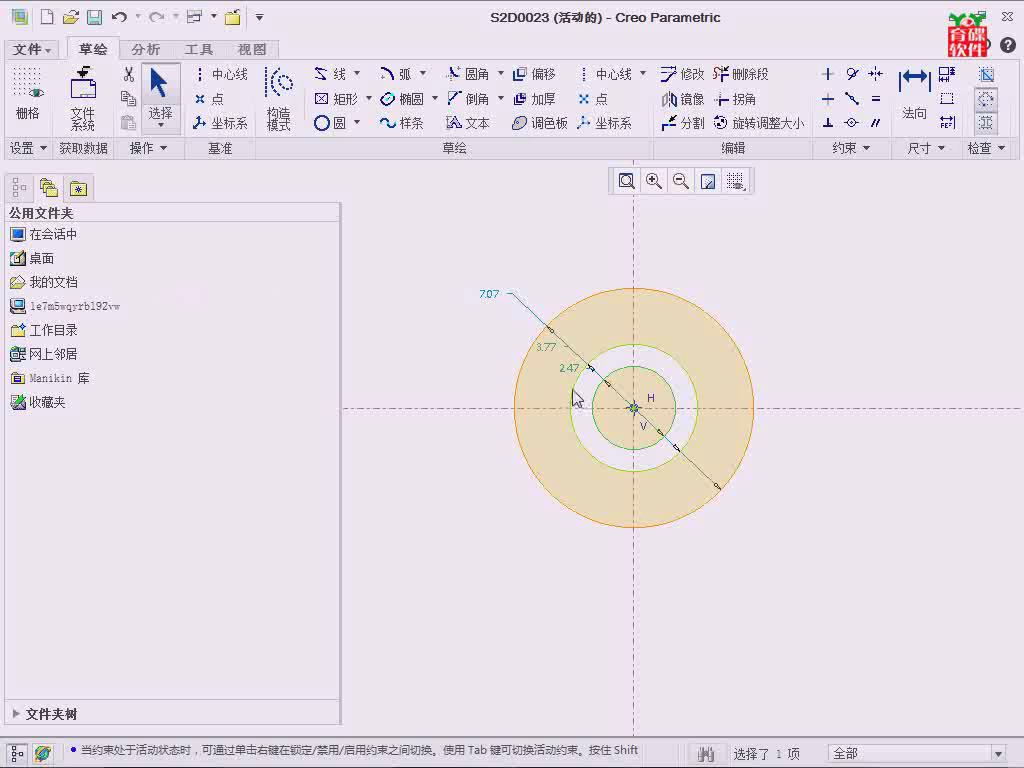Switch to the Sketch (草绘) tab
This screenshot has height=768, width=1024.
93,49
